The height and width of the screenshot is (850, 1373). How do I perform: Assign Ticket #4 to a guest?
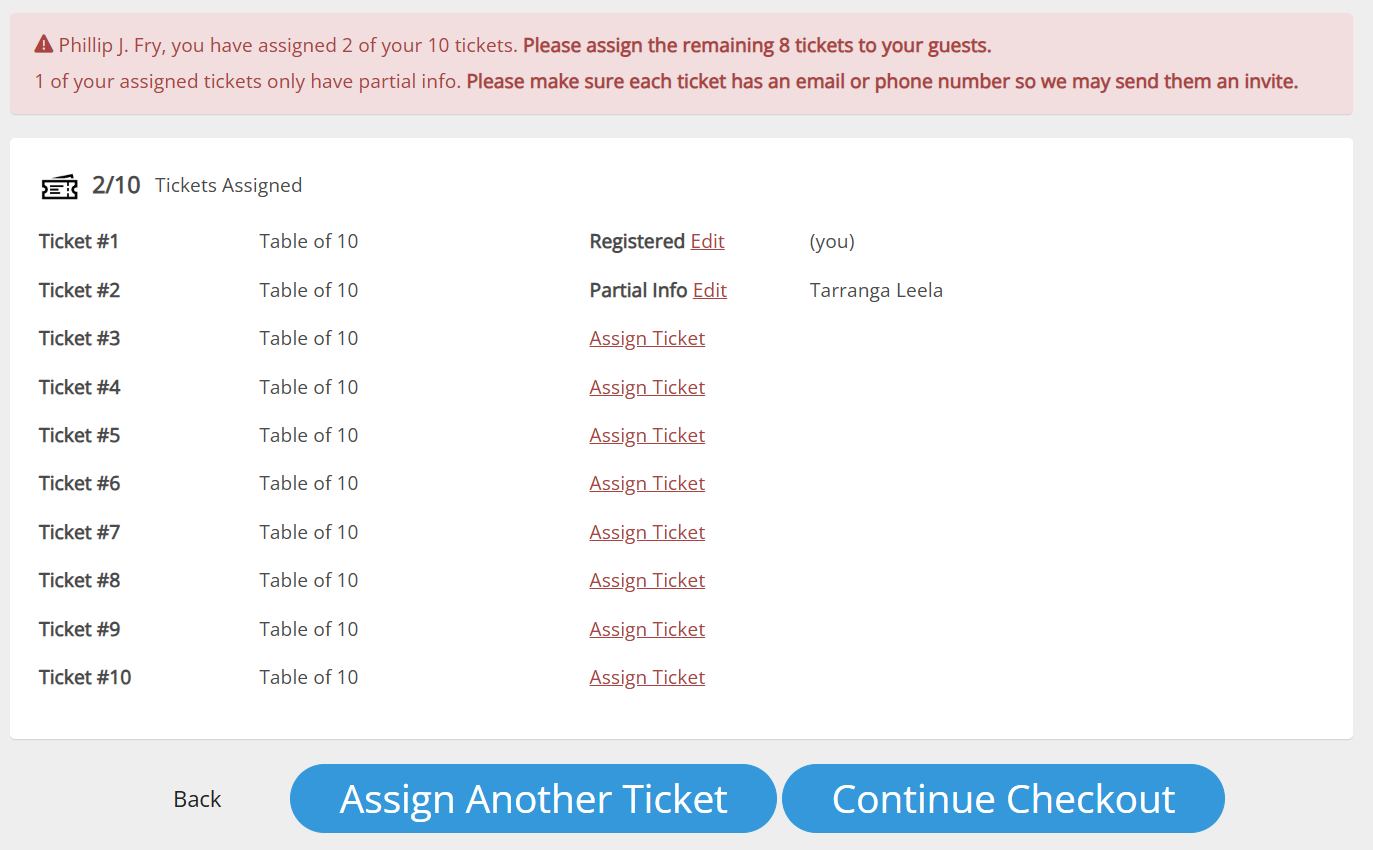647,388
